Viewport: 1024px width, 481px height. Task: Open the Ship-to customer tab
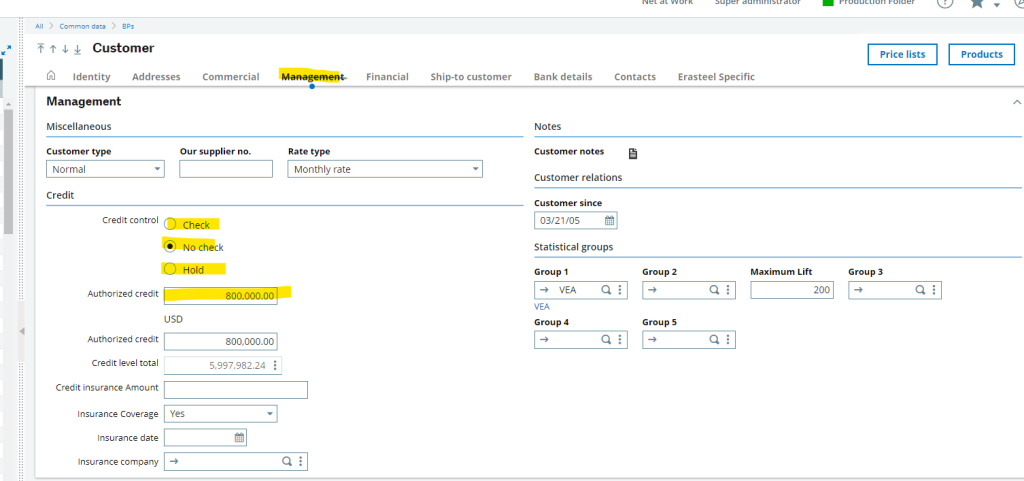(470, 77)
